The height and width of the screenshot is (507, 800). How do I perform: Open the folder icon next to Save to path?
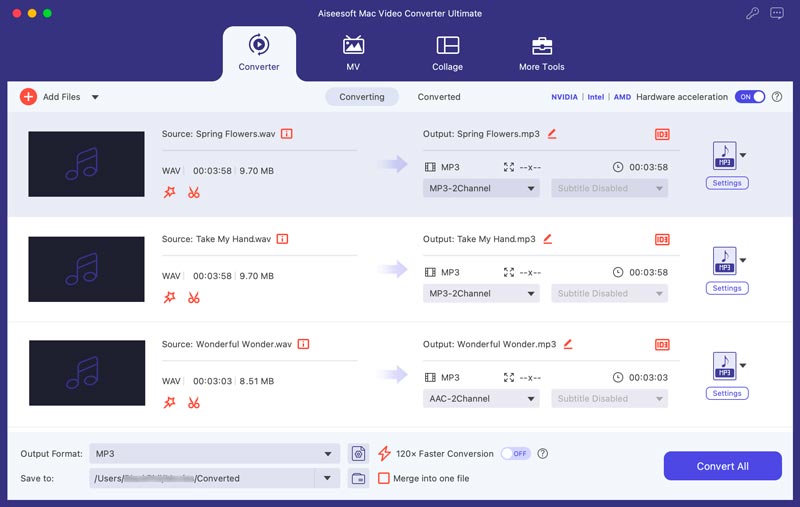358,478
